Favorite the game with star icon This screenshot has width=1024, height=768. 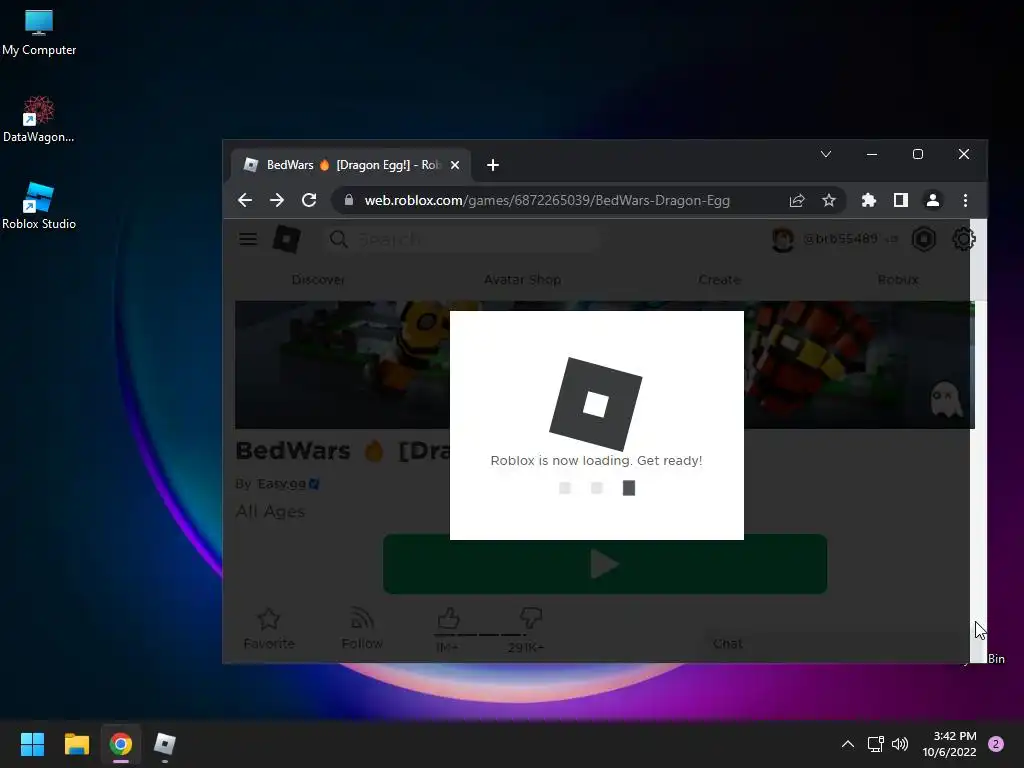[268, 628]
